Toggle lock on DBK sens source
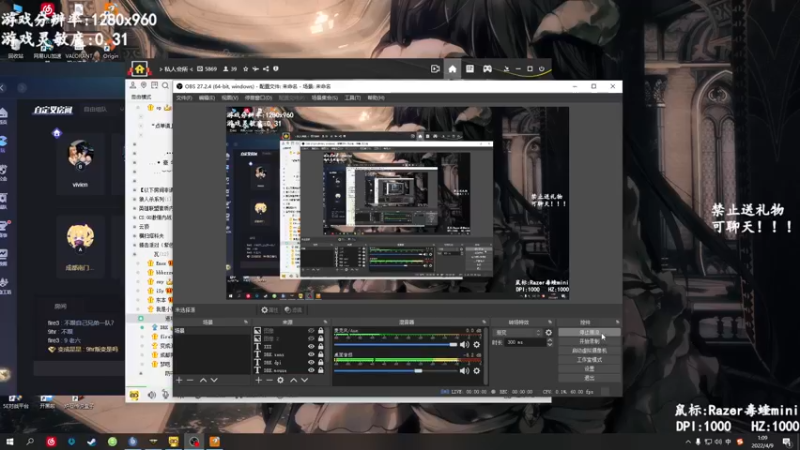 (321, 354)
